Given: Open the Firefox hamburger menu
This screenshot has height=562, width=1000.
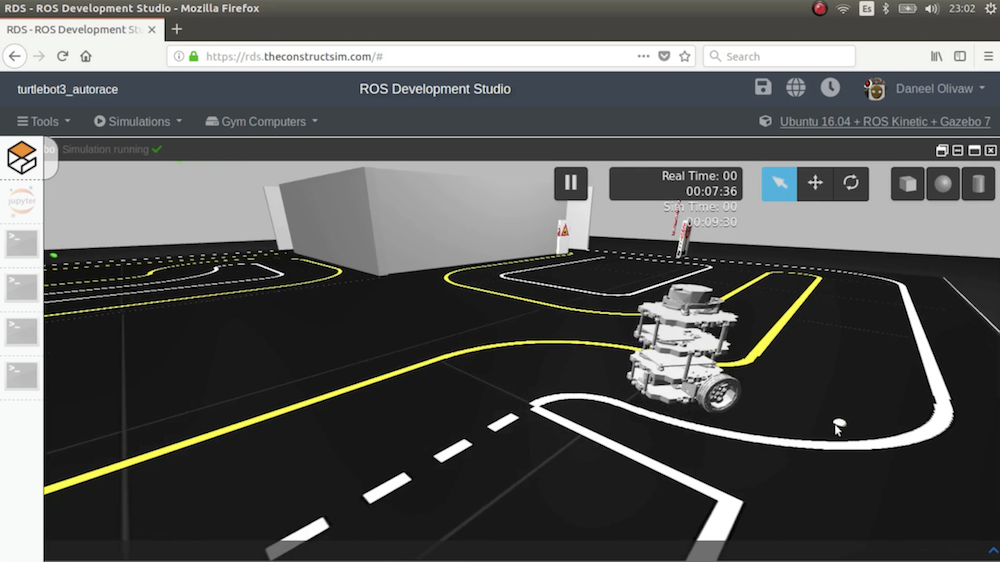Looking at the screenshot, I should tap(988, 56).
